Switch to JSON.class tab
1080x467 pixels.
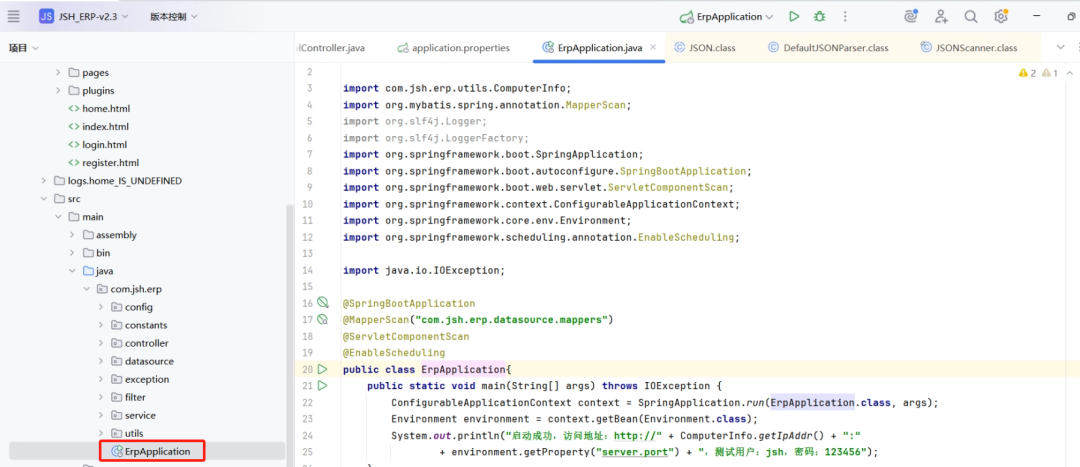705,48
